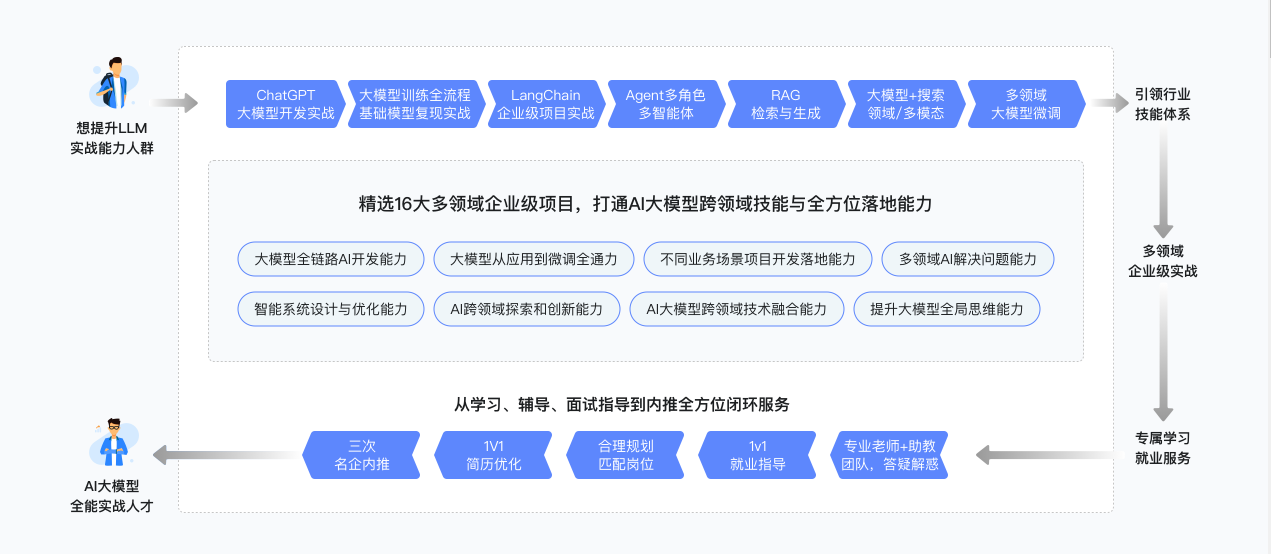Image resolution: width=1271 pixels, height=554 pixels.
Task: Select the 三次名企内推 service block
Action: click(x=361, y=455)
